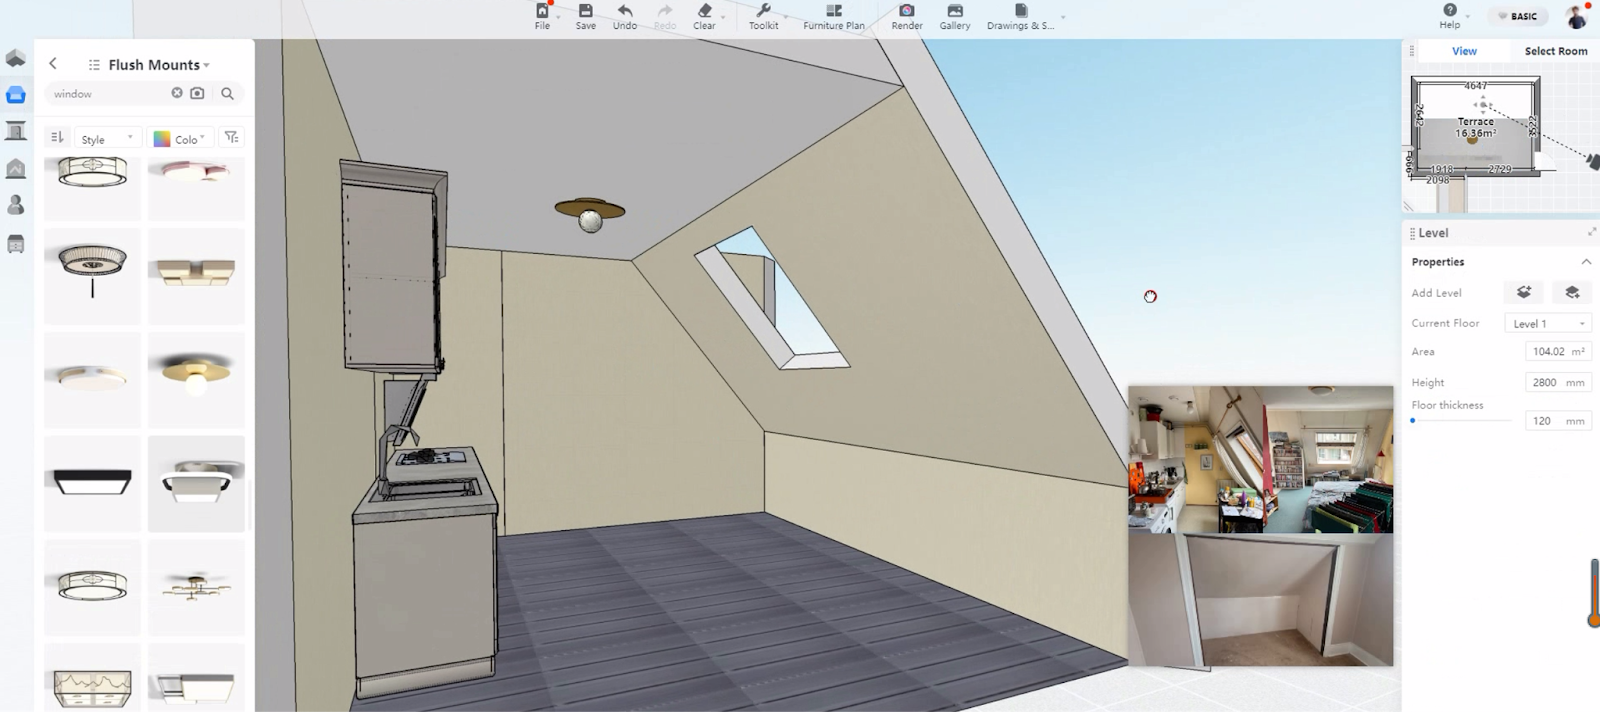Expand the Style filter dropdown
Screen dimensions: 1600x712
point(107,138)
